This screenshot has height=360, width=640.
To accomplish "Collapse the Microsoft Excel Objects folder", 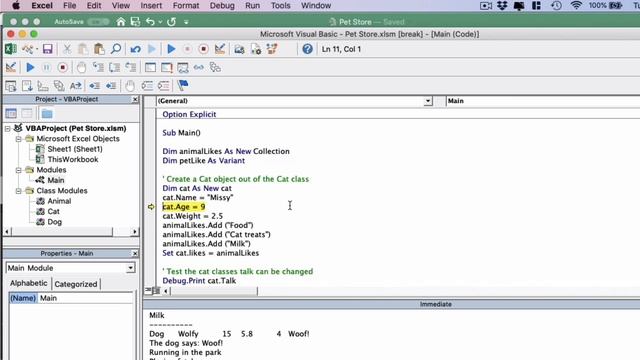I will [x=19, y=139].
